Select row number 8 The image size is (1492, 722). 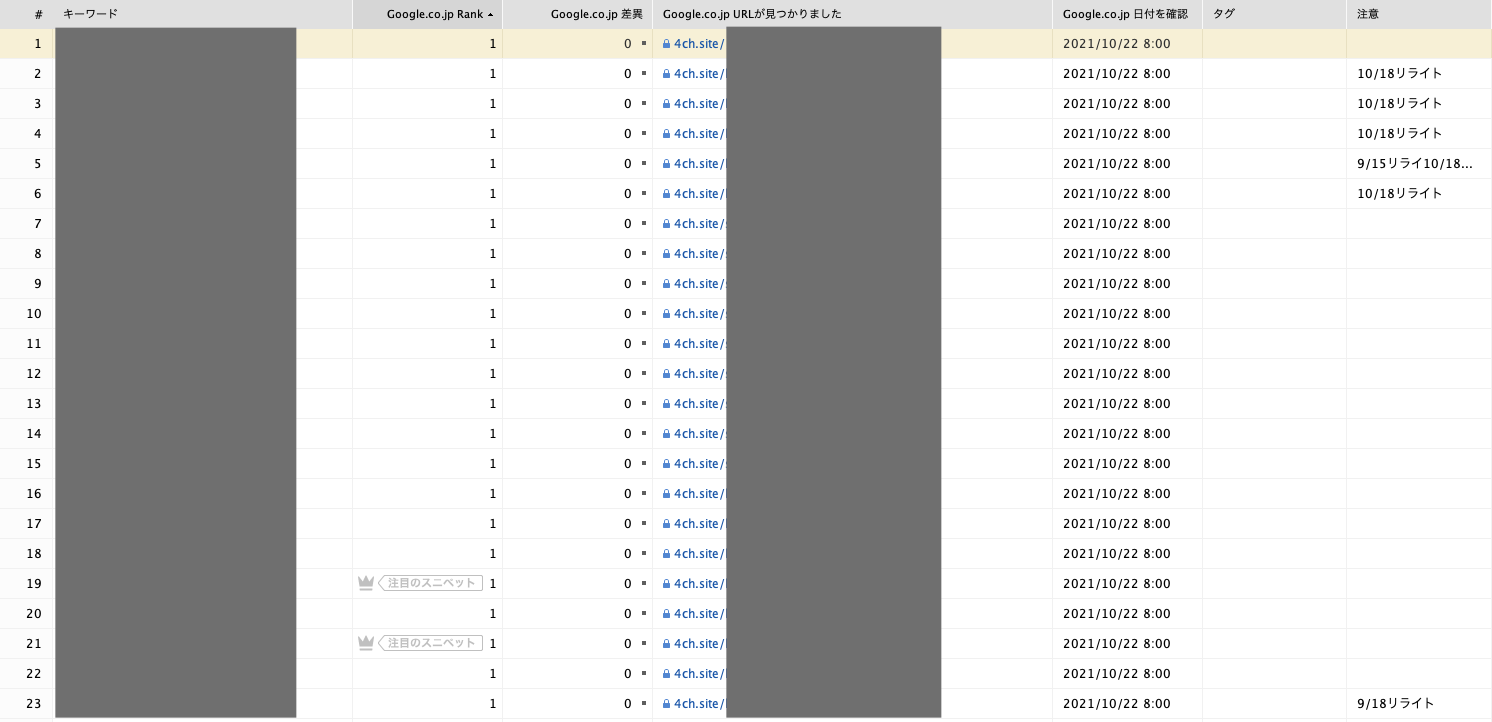click(x=38, y=254)
